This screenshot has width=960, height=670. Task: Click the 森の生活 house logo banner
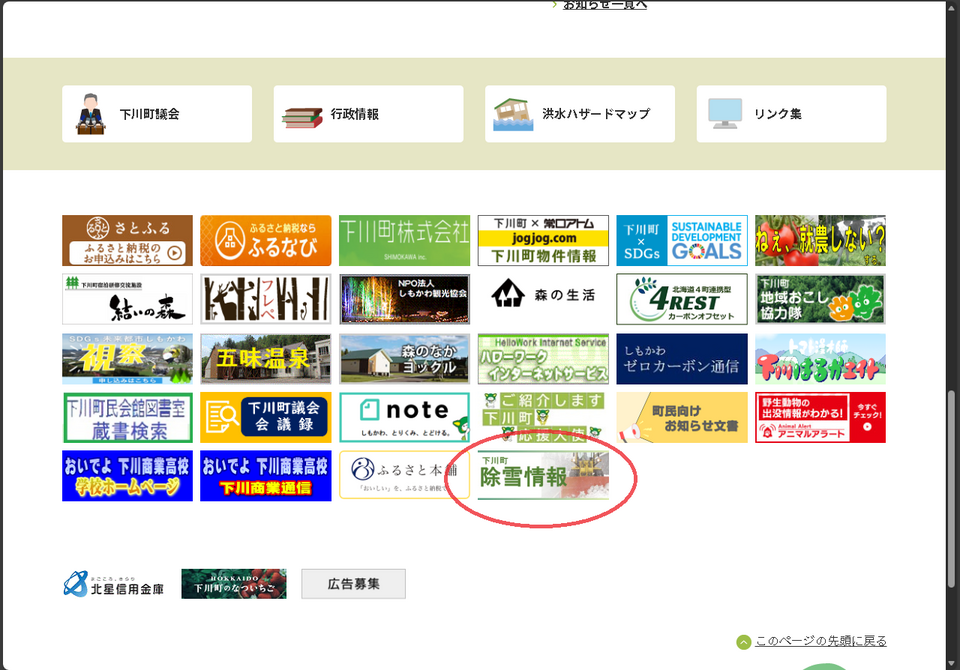[542, 299]
